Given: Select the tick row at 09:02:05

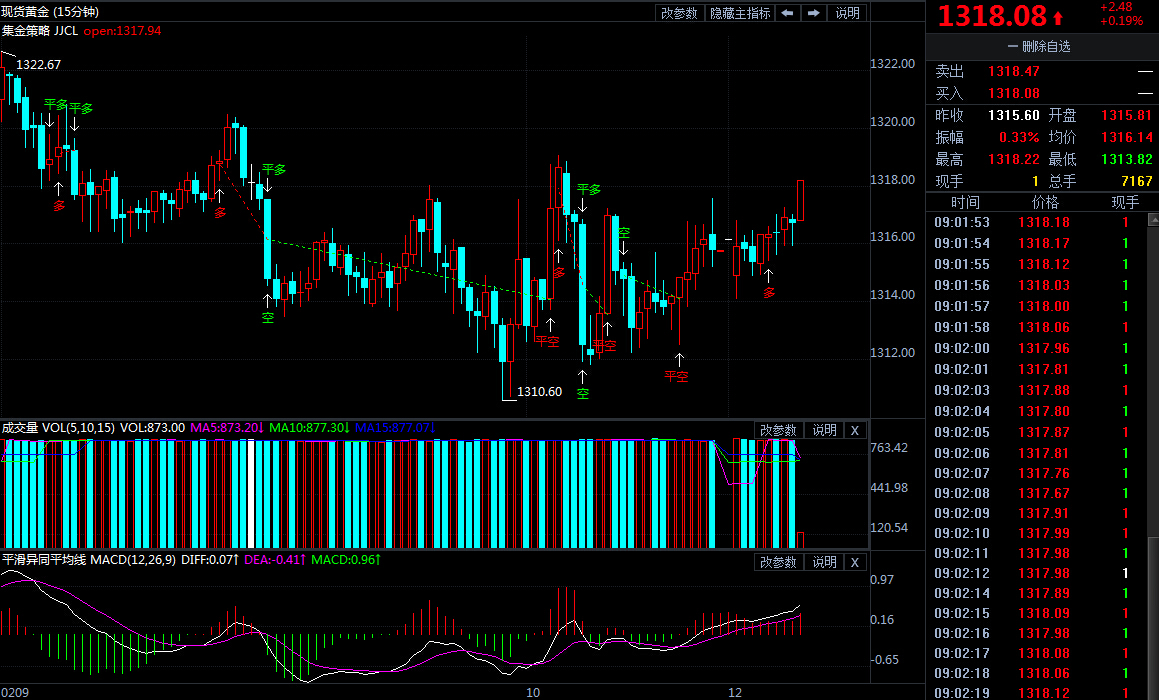Looking at the screenshot, I should pos(1036,432).
